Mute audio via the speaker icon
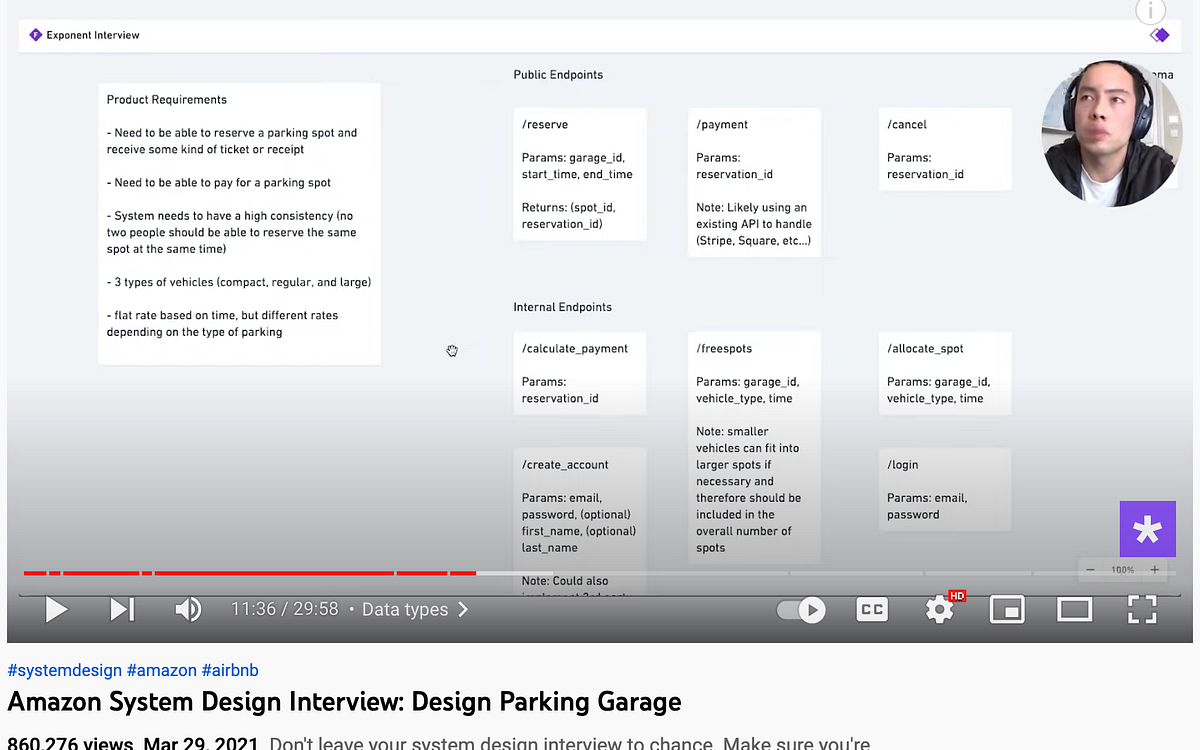Viewport: 1200px width, 750px height. 188,609
